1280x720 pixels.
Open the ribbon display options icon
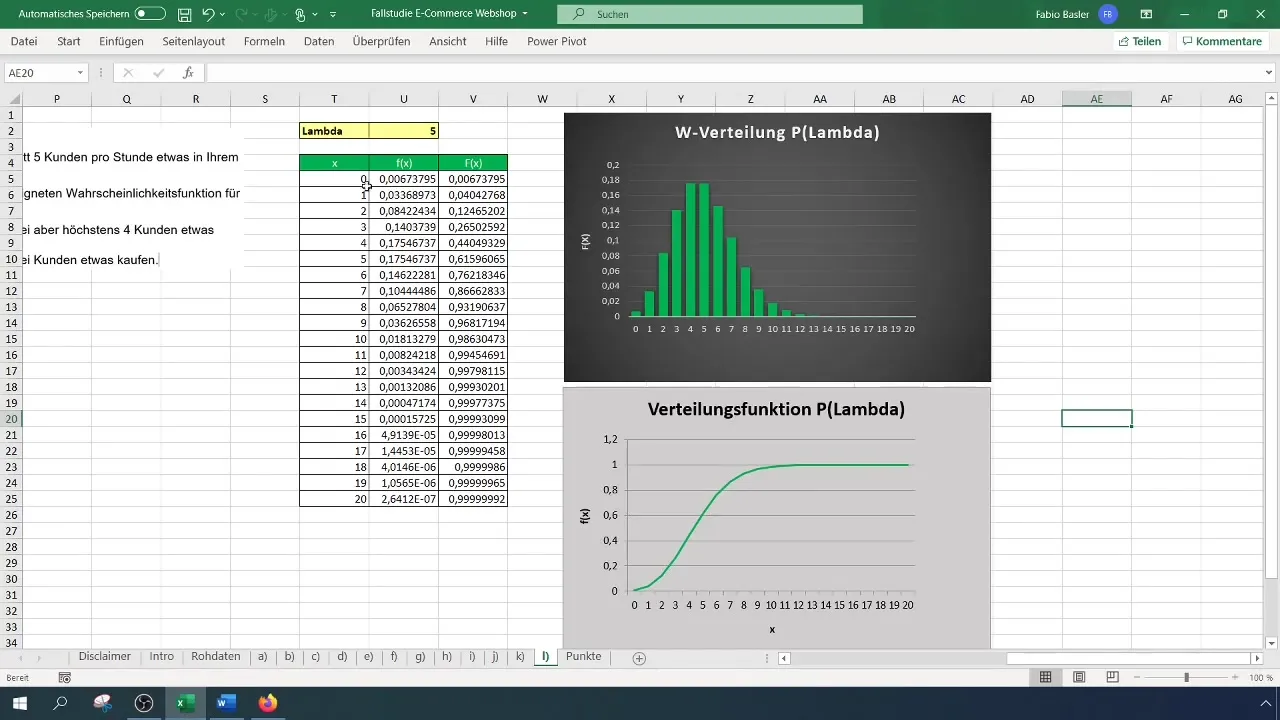pyautogui.click(x=1146, y=14)
